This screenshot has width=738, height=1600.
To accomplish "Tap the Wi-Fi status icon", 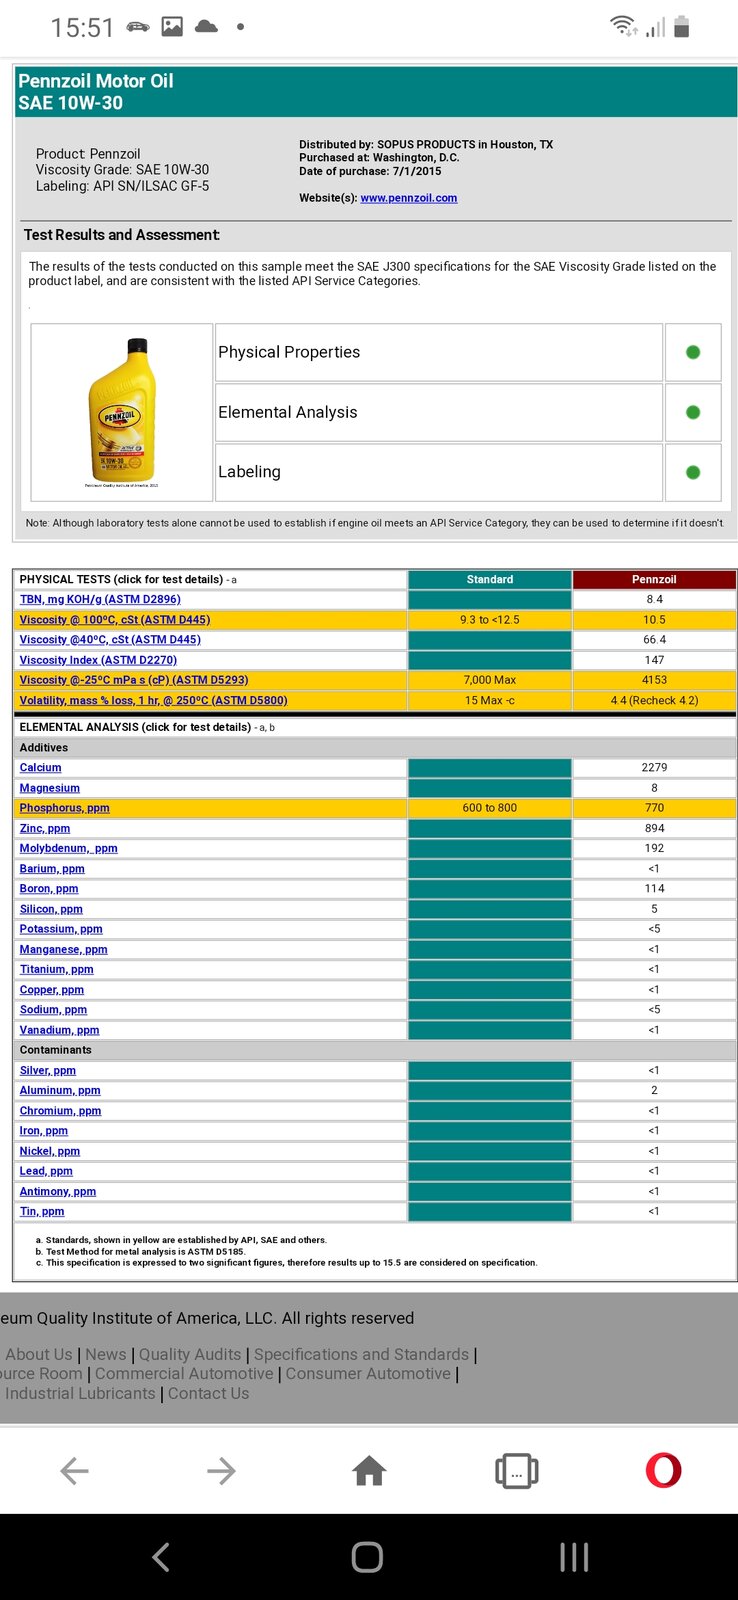I will (x=624, y=26).
